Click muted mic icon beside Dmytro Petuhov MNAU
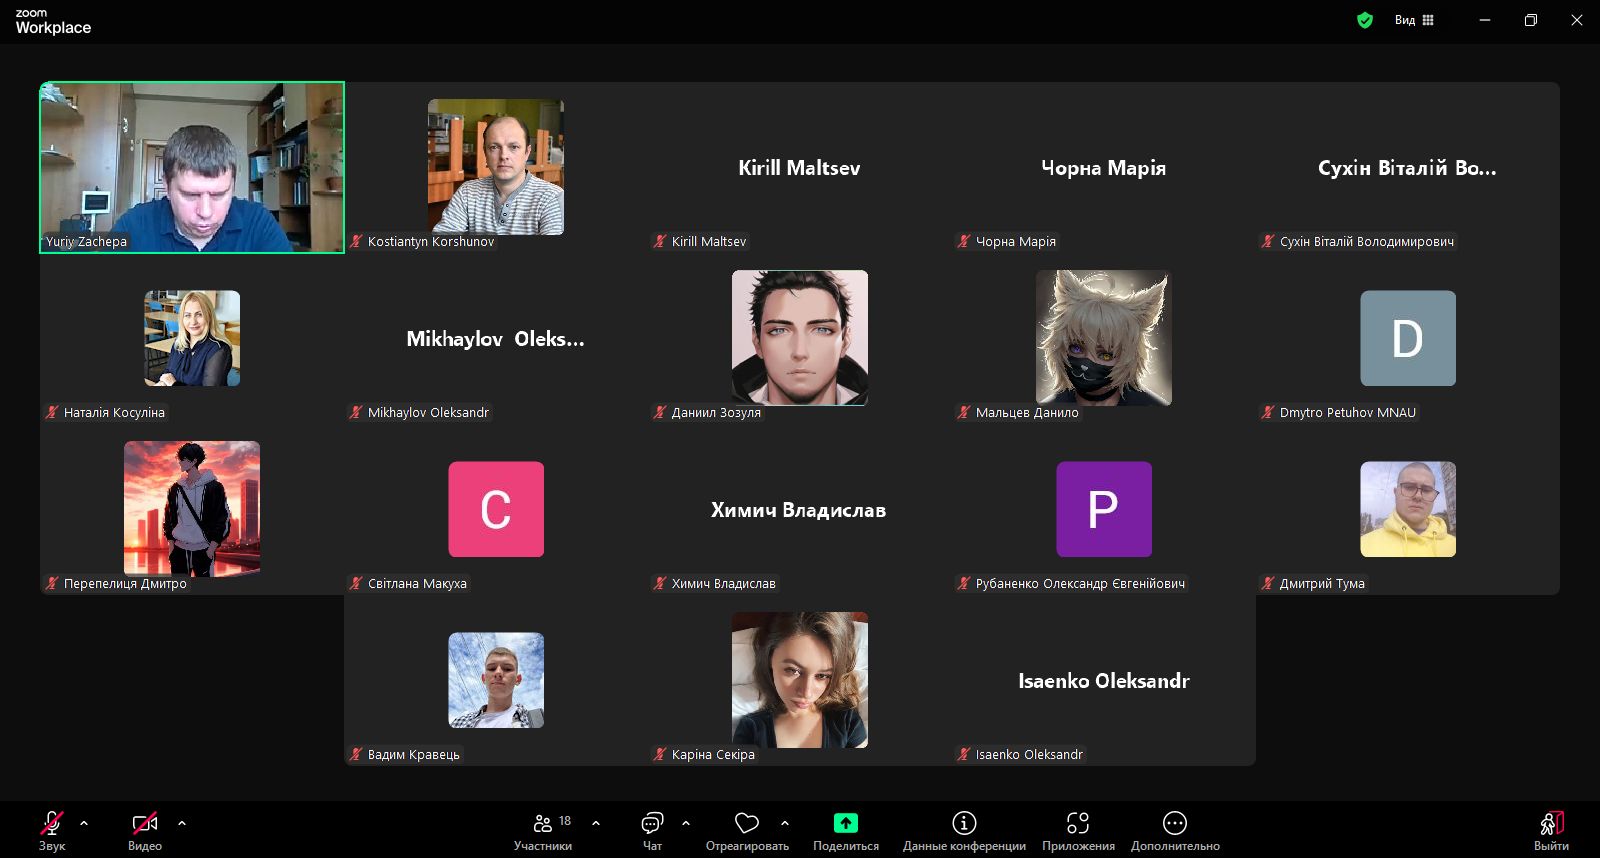Screen dimensions: 1600x858 [1268, 412]
